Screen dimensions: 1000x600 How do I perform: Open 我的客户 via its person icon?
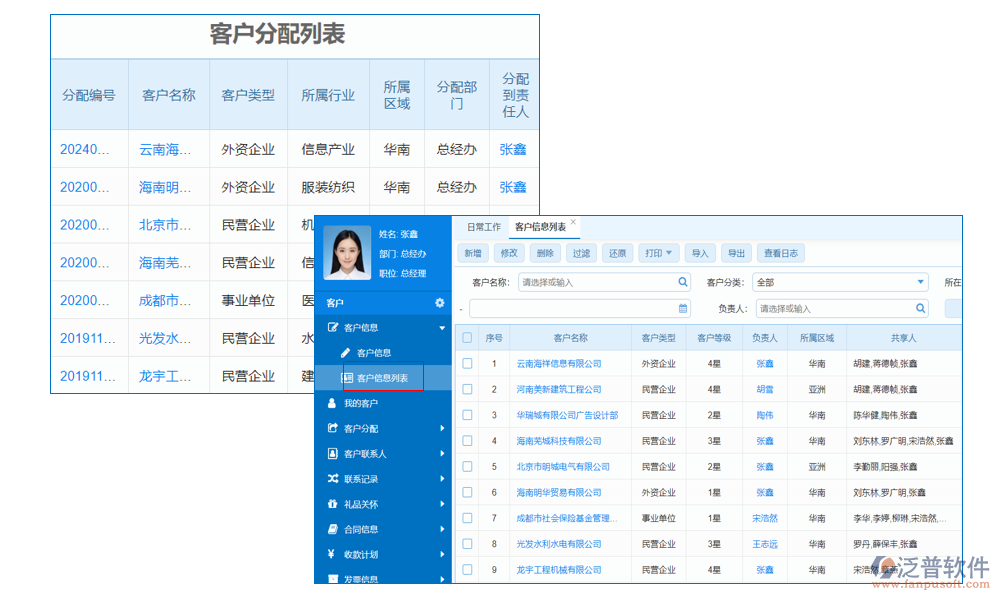coord(331,404)
